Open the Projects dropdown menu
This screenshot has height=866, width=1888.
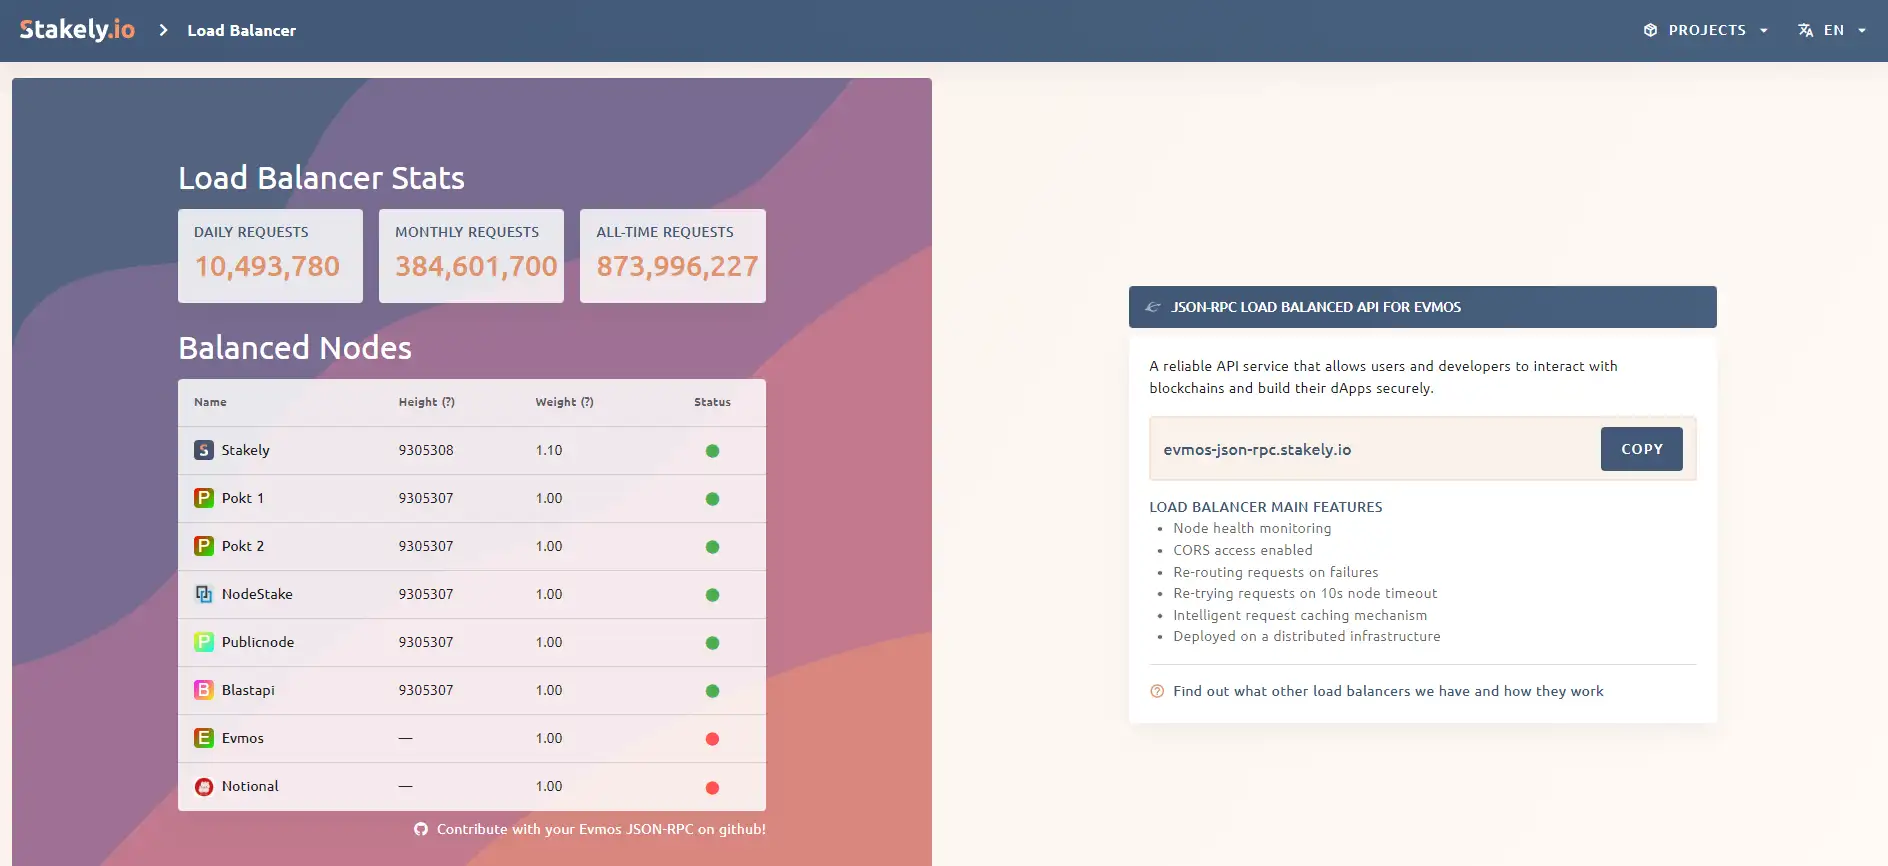point(1706,30)
